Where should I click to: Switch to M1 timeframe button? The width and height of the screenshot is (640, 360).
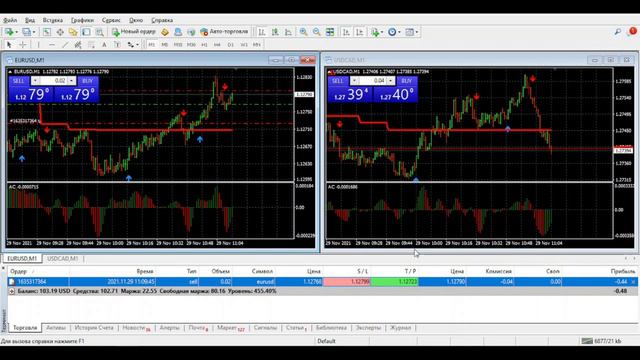tap(151, 44)
